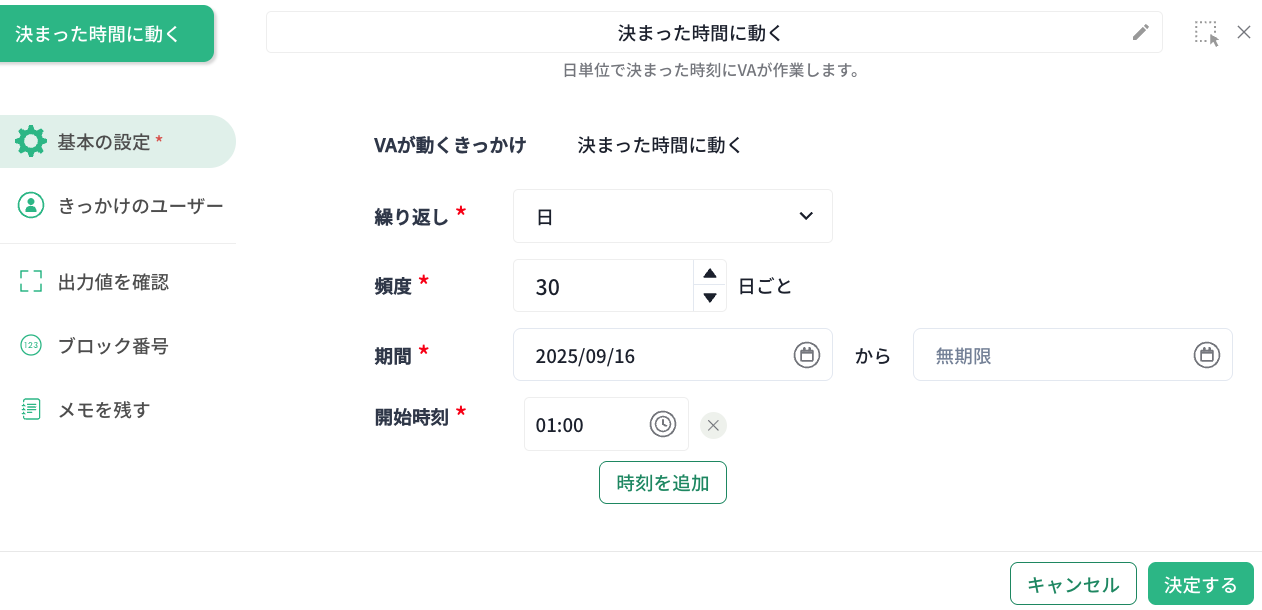Click the user icon for きっかけのユーザー
The height and width of the screenshot is (610, 1262).
coord(31,205)
